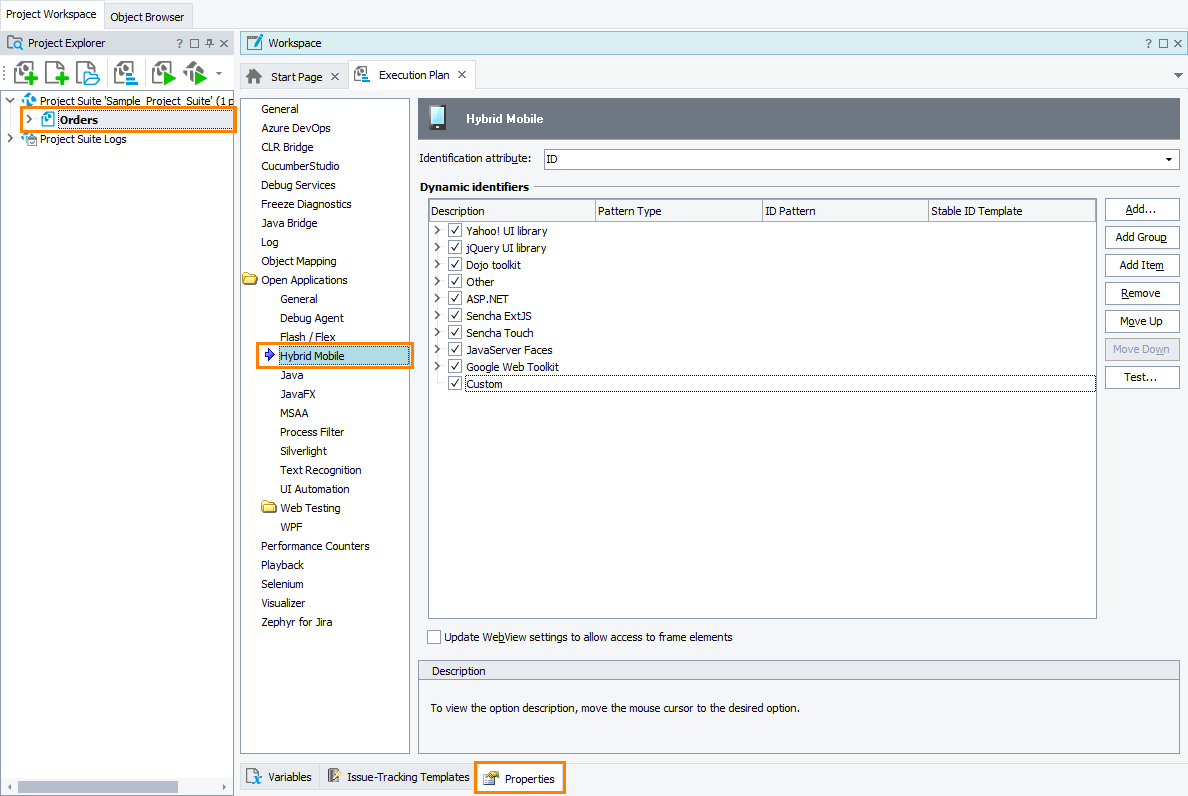The image size is (1188, 796).
Task: Click the Add Group button
Action: pos(1141,237)
